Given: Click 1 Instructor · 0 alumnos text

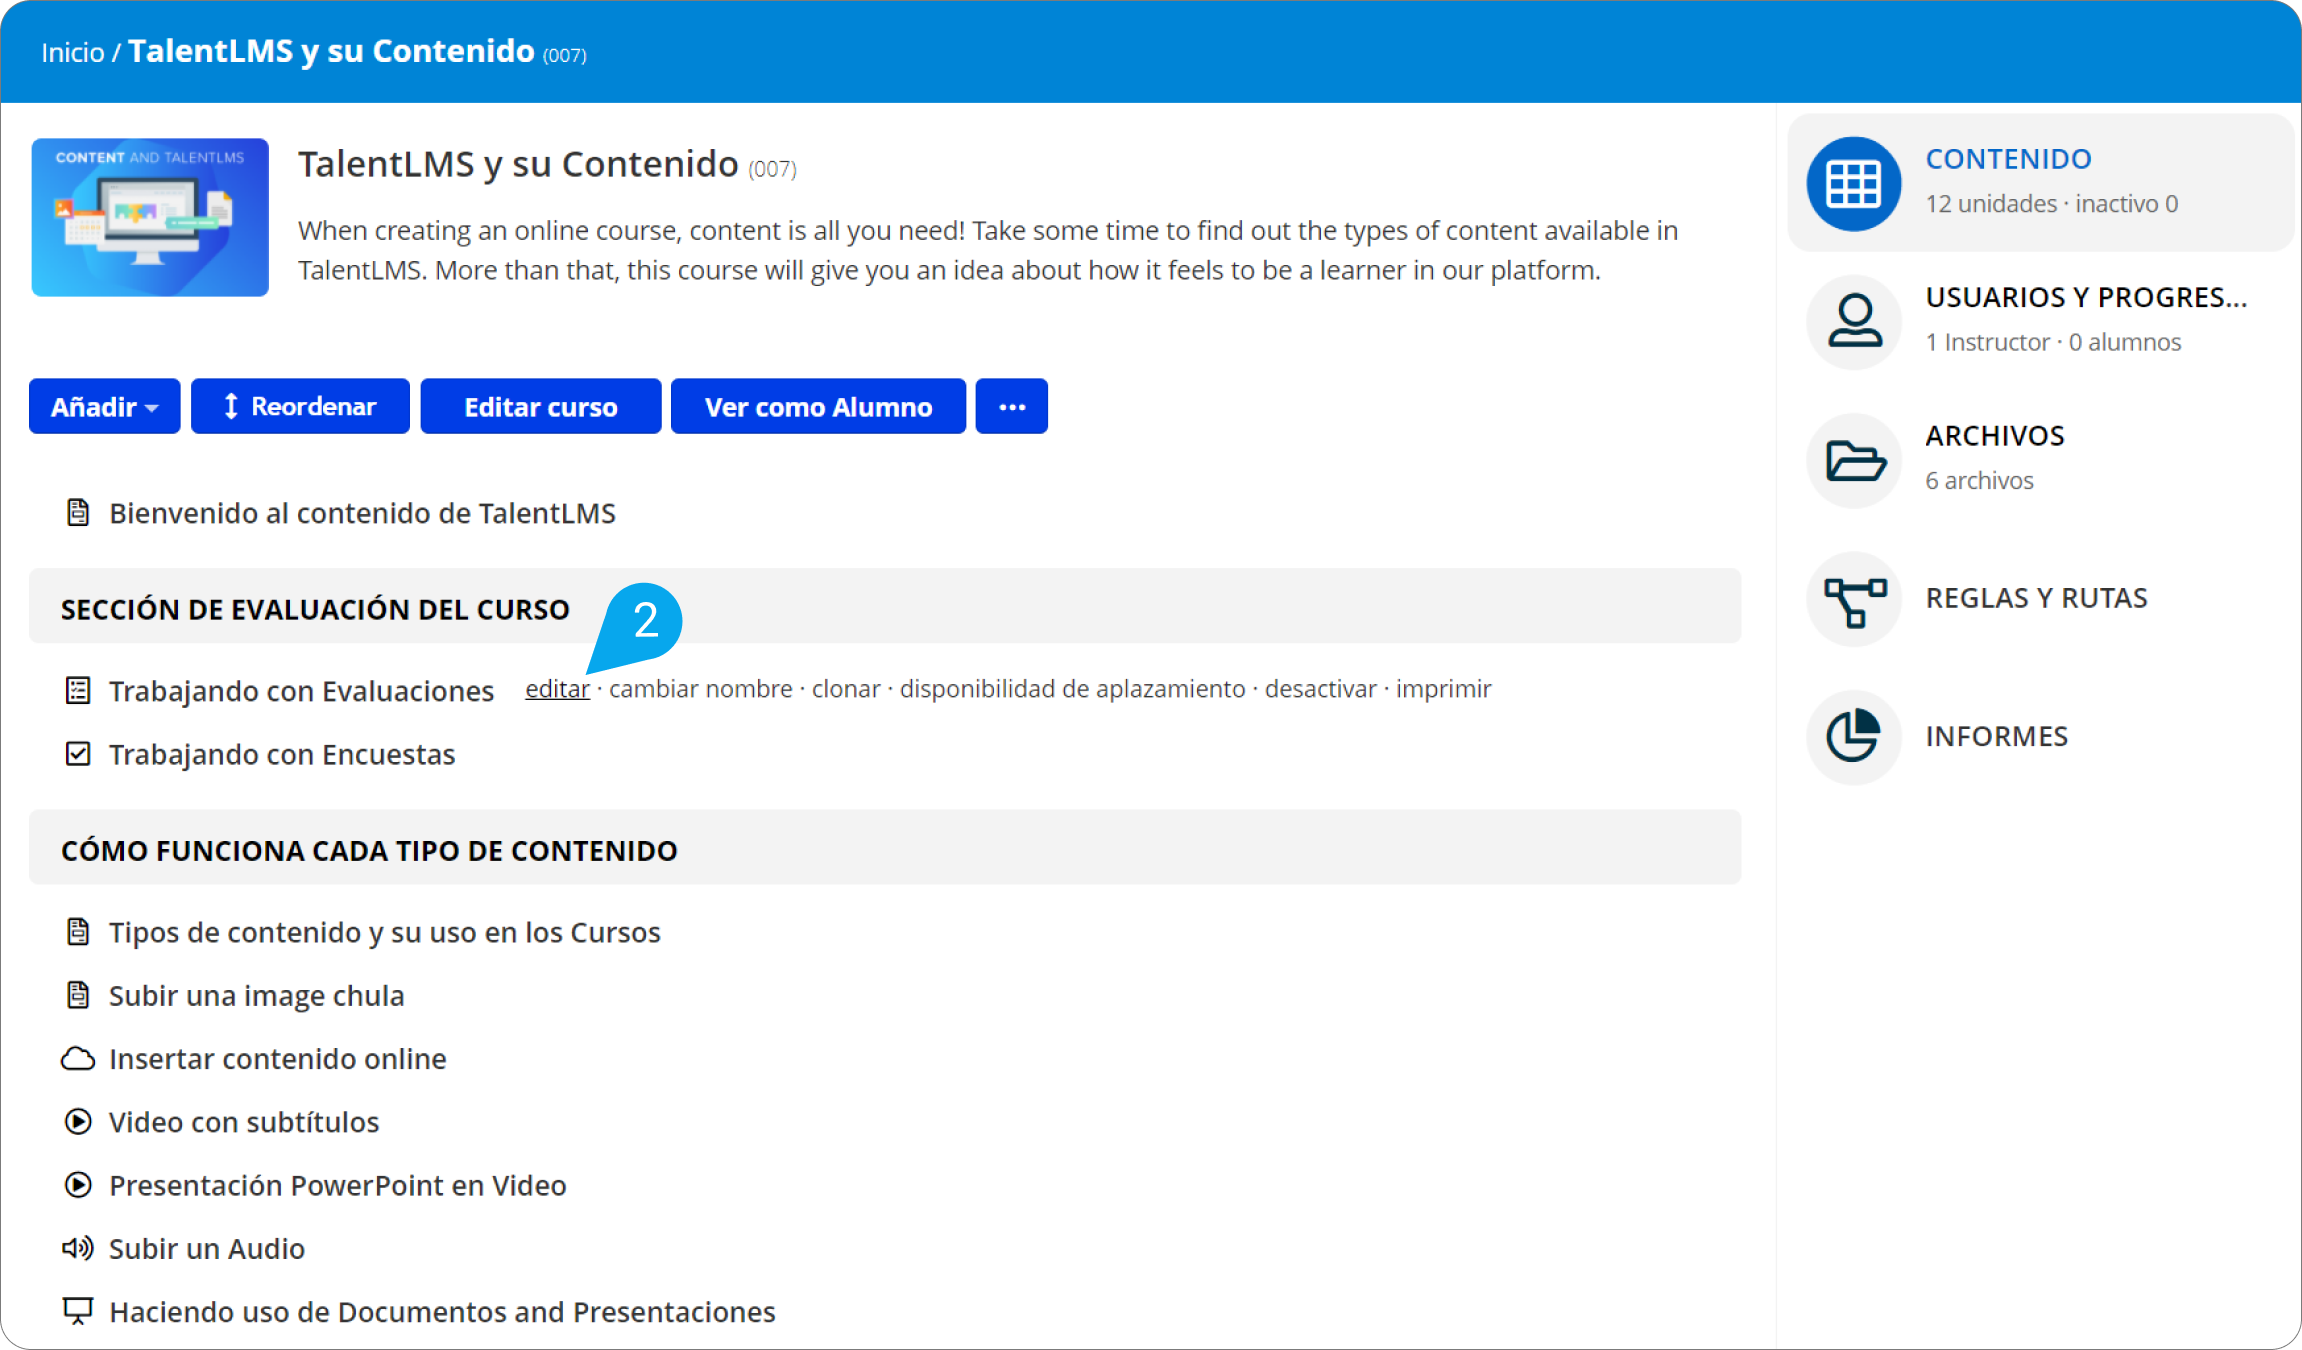Looking at the screenshot, I should (2054, 342).
